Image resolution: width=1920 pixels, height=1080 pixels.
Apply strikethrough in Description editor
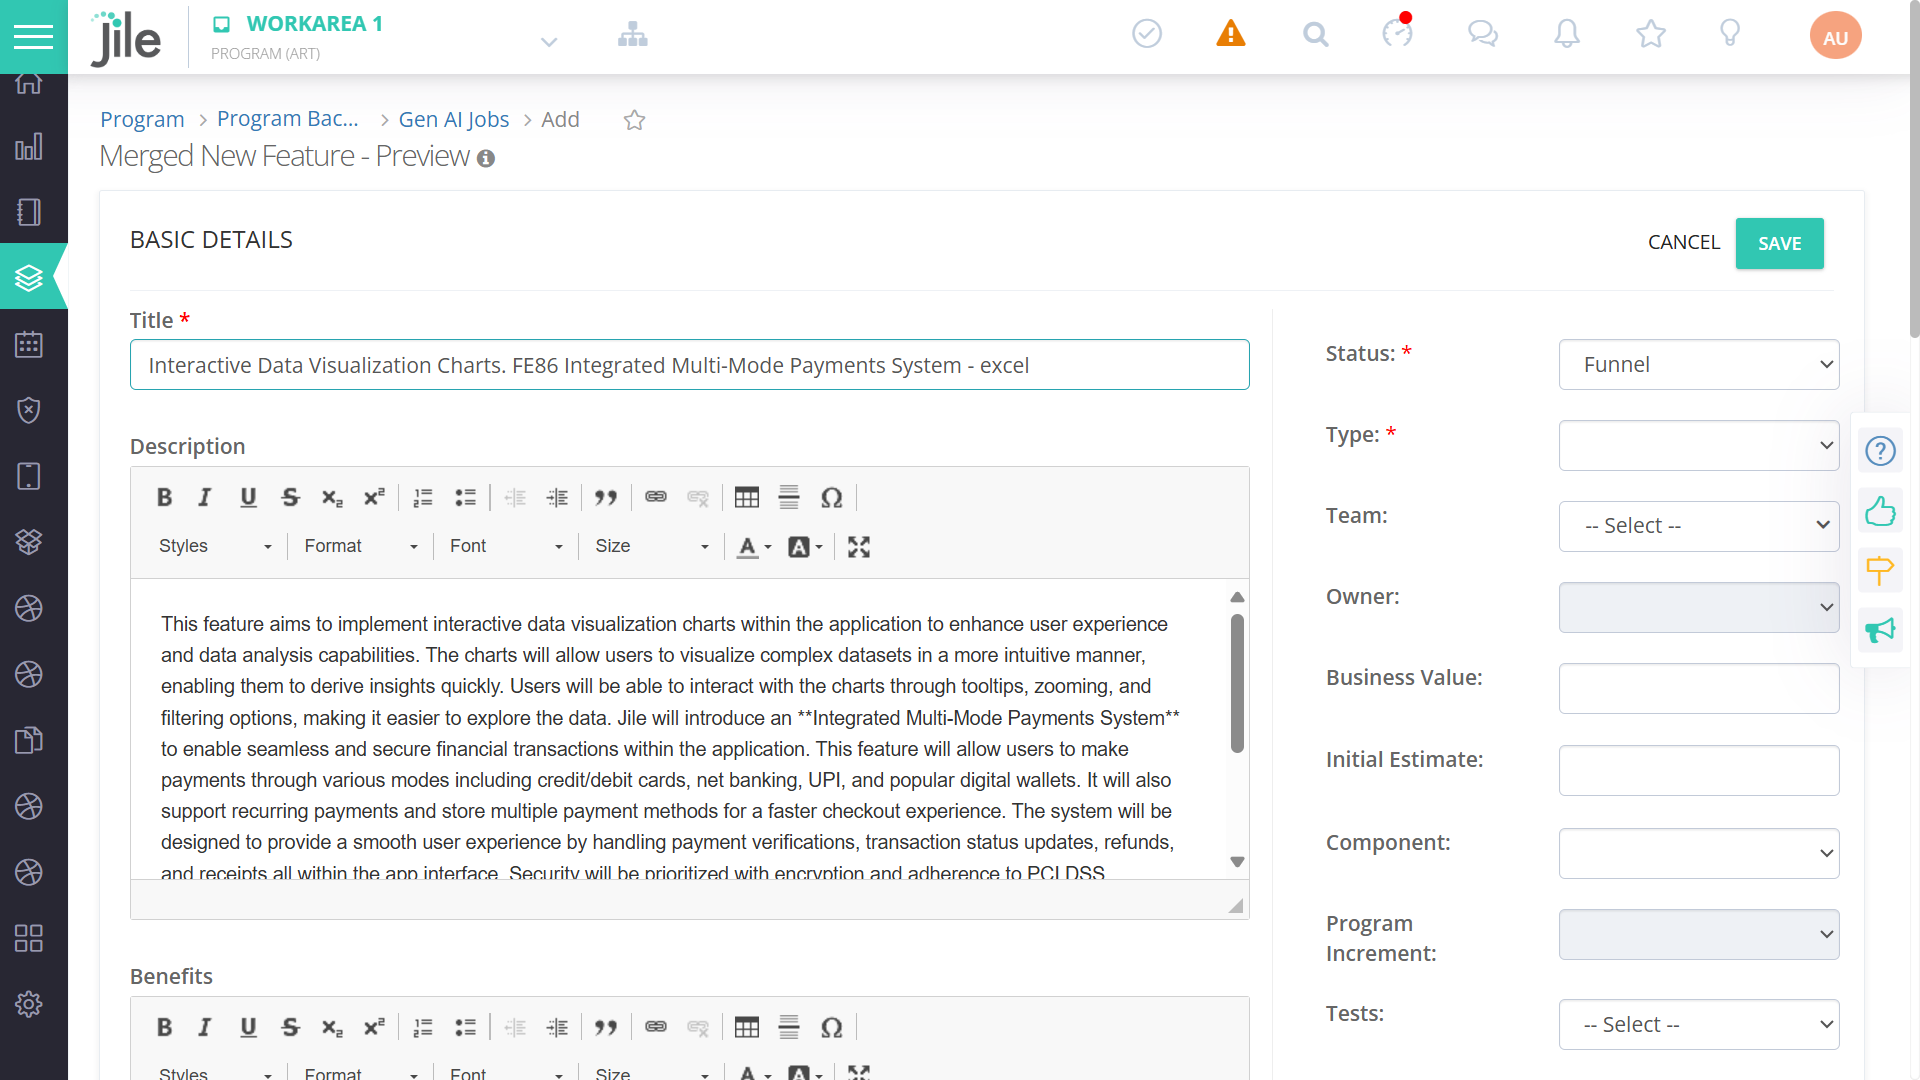[290, 497]
